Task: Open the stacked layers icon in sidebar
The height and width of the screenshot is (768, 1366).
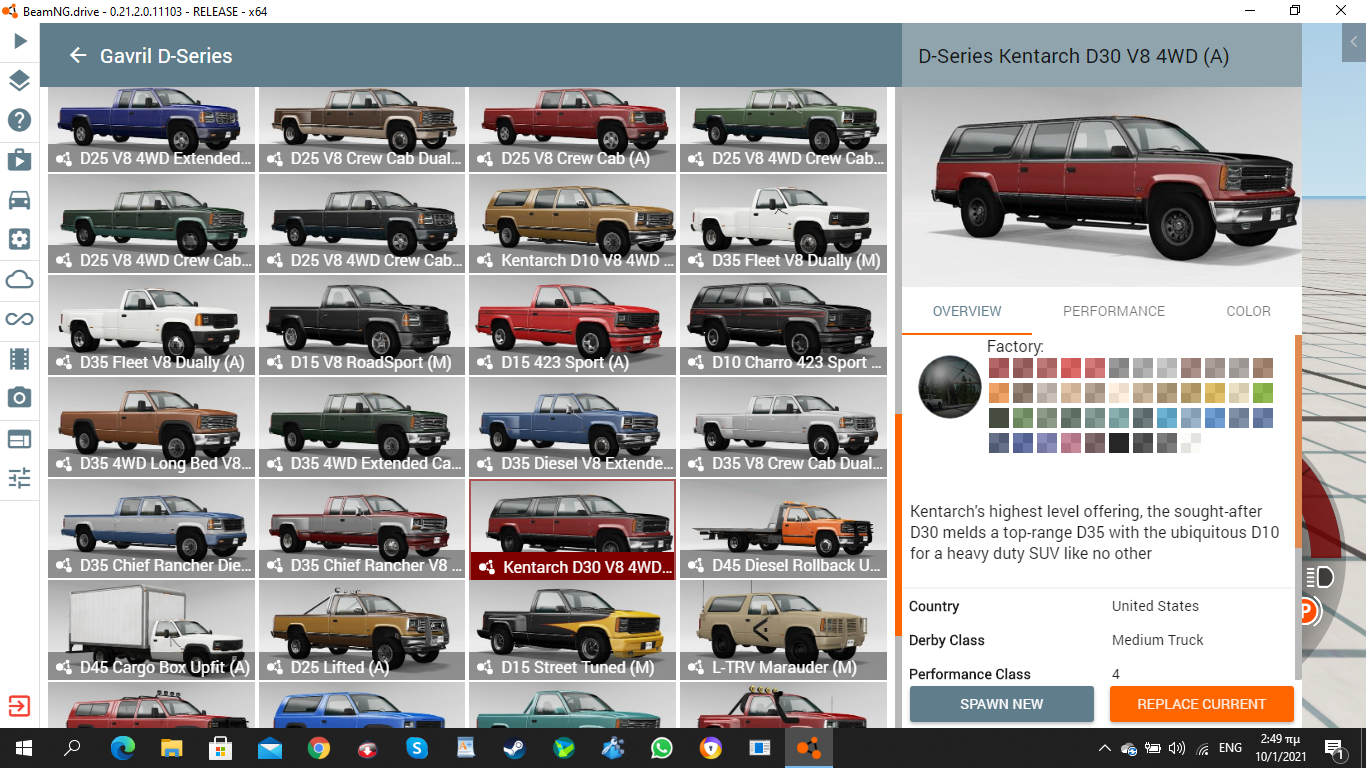Action: pos(20,81)
